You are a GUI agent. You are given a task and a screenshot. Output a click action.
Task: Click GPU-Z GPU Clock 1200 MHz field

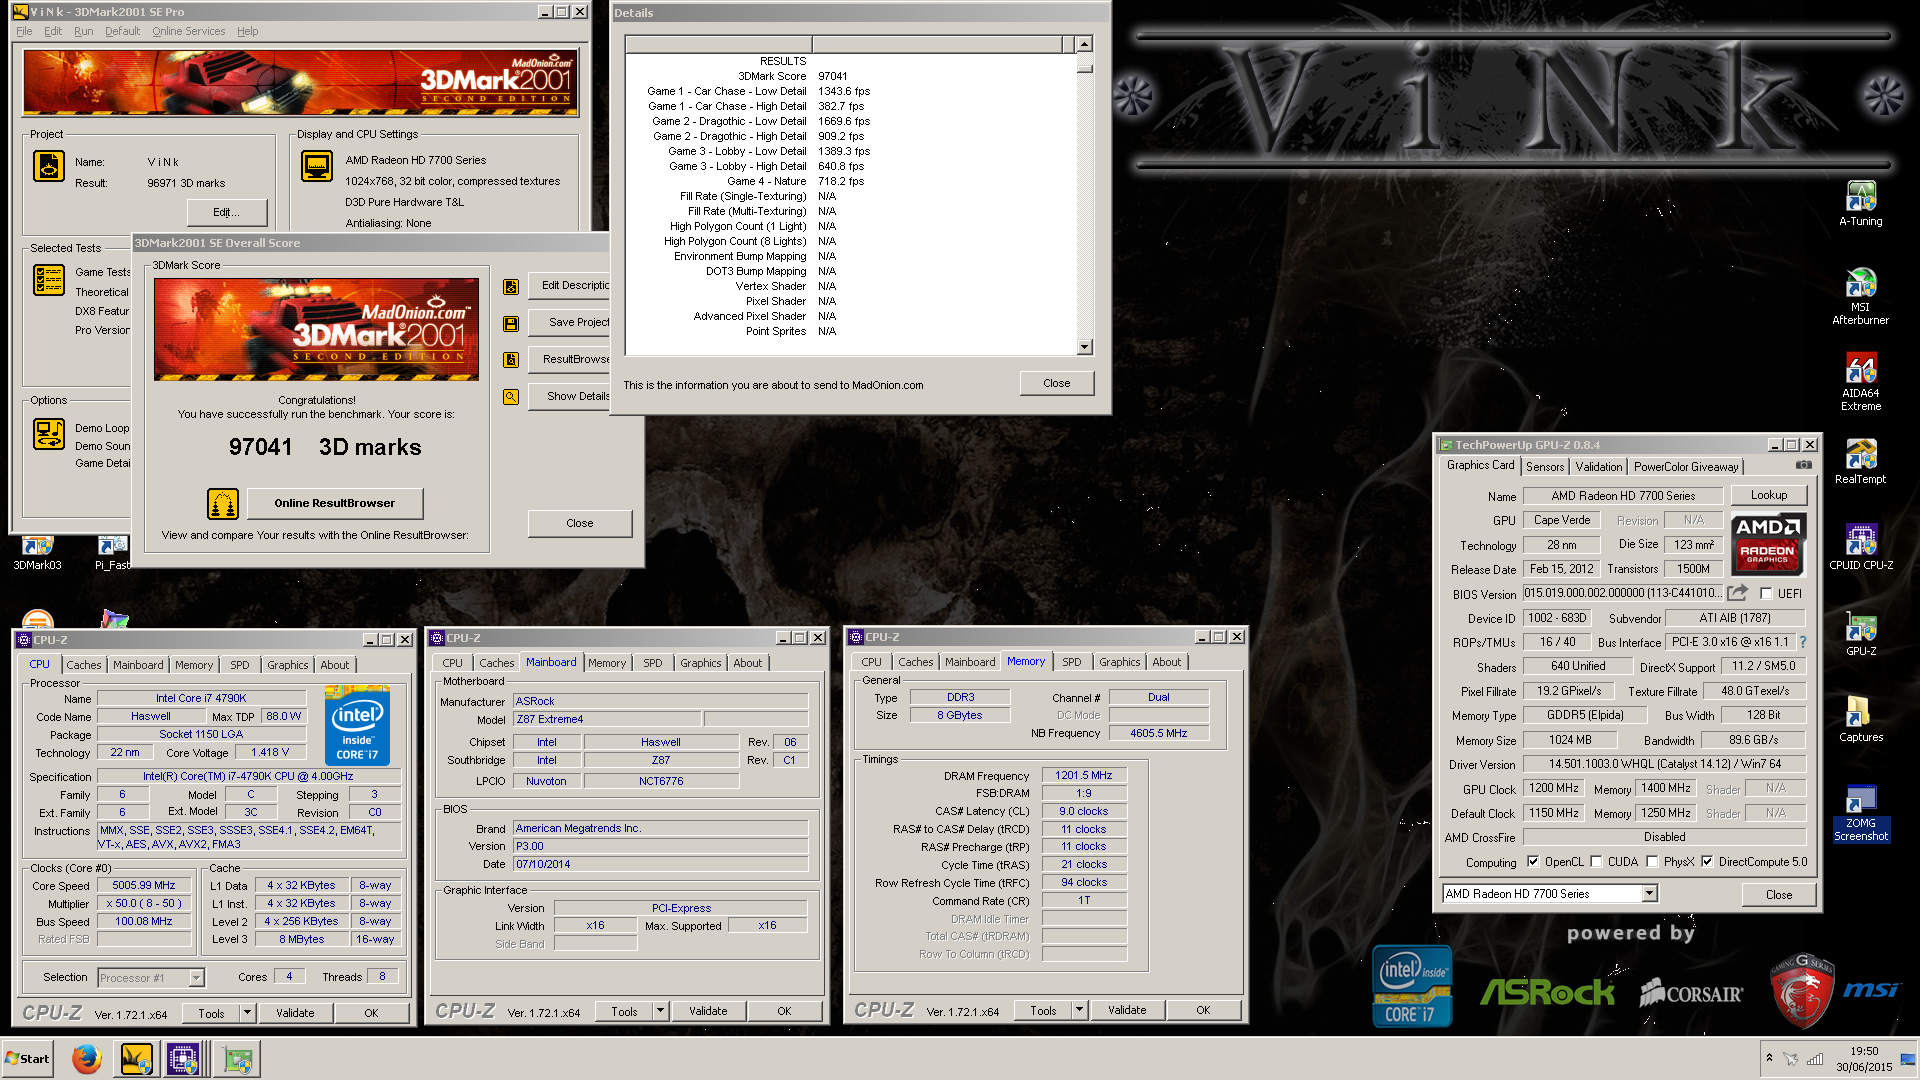[1554, 788]
